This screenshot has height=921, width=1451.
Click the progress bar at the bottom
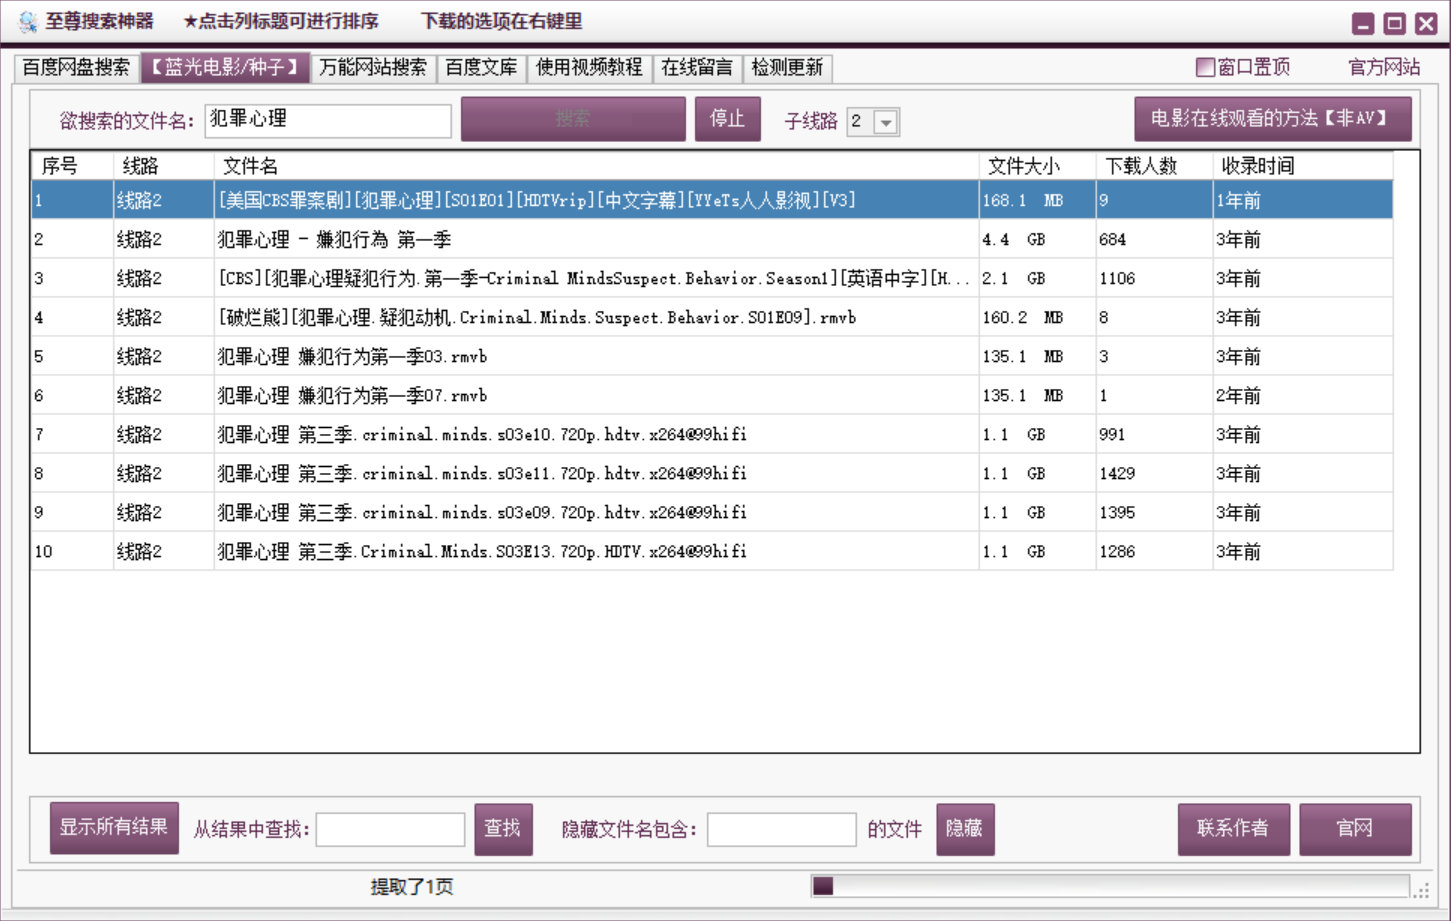[x=1110, y=886]
